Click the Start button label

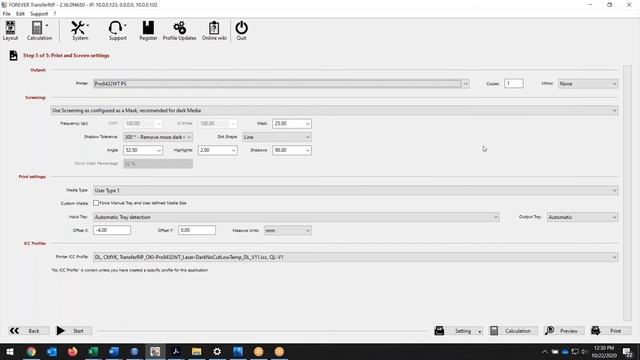coord(78,331)
